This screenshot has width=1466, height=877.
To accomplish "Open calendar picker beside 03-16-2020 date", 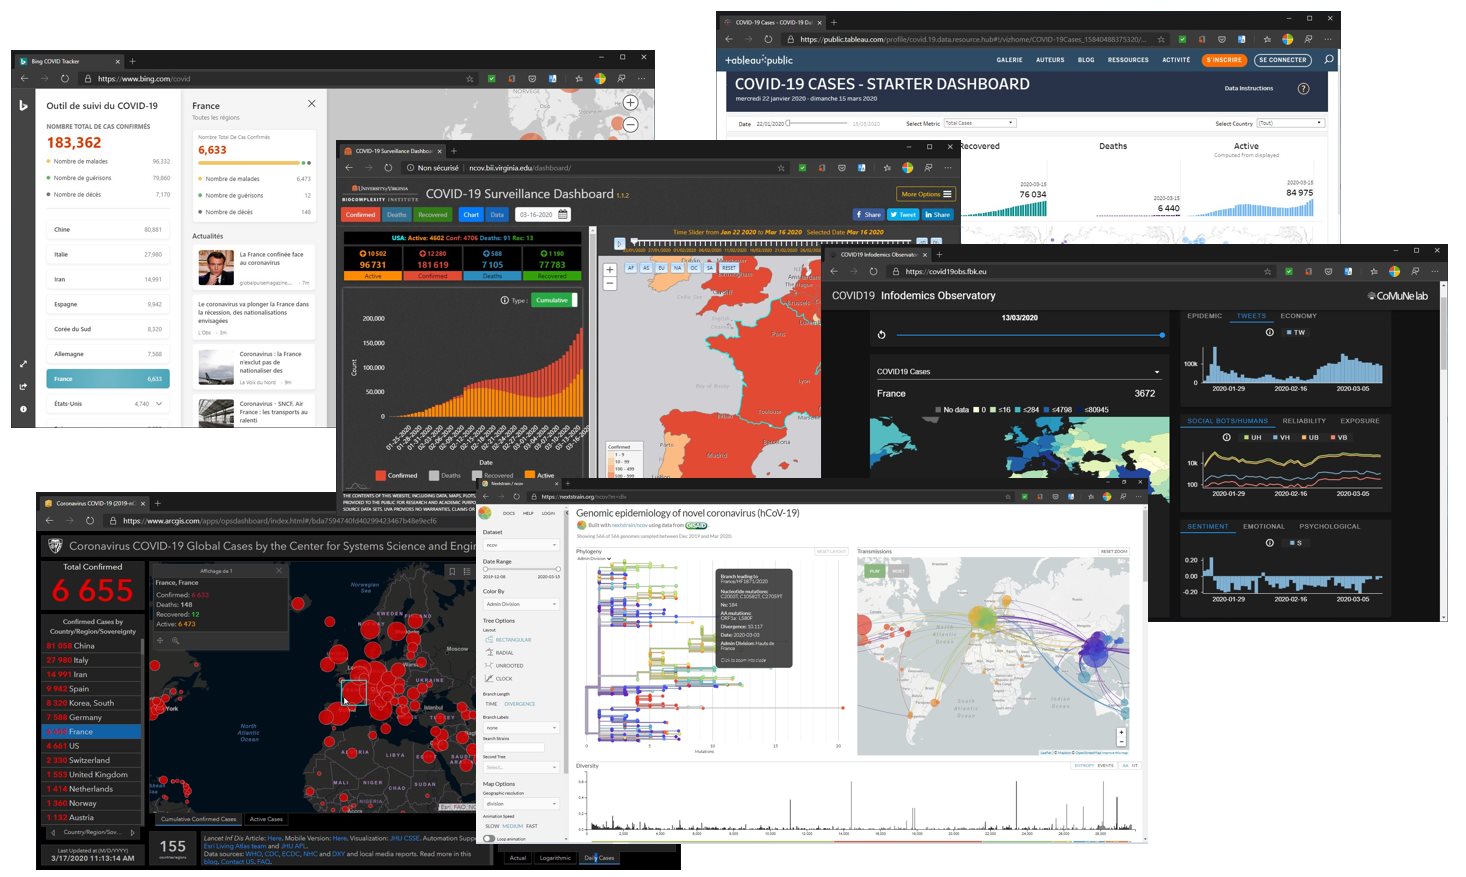I will (563, 215).
